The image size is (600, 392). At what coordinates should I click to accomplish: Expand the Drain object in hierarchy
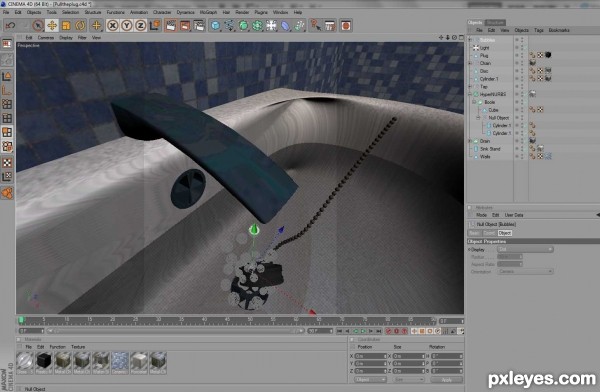pos(471,141)
